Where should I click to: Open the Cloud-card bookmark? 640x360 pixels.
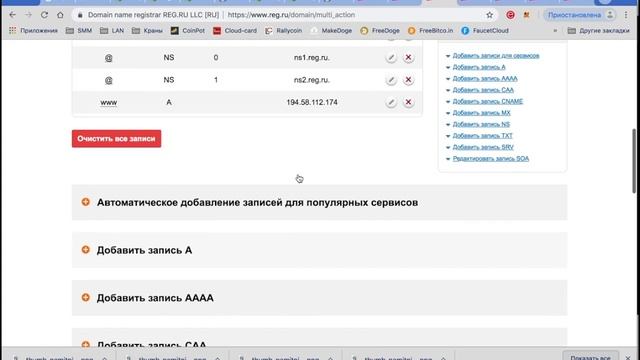tap(235, 31)
